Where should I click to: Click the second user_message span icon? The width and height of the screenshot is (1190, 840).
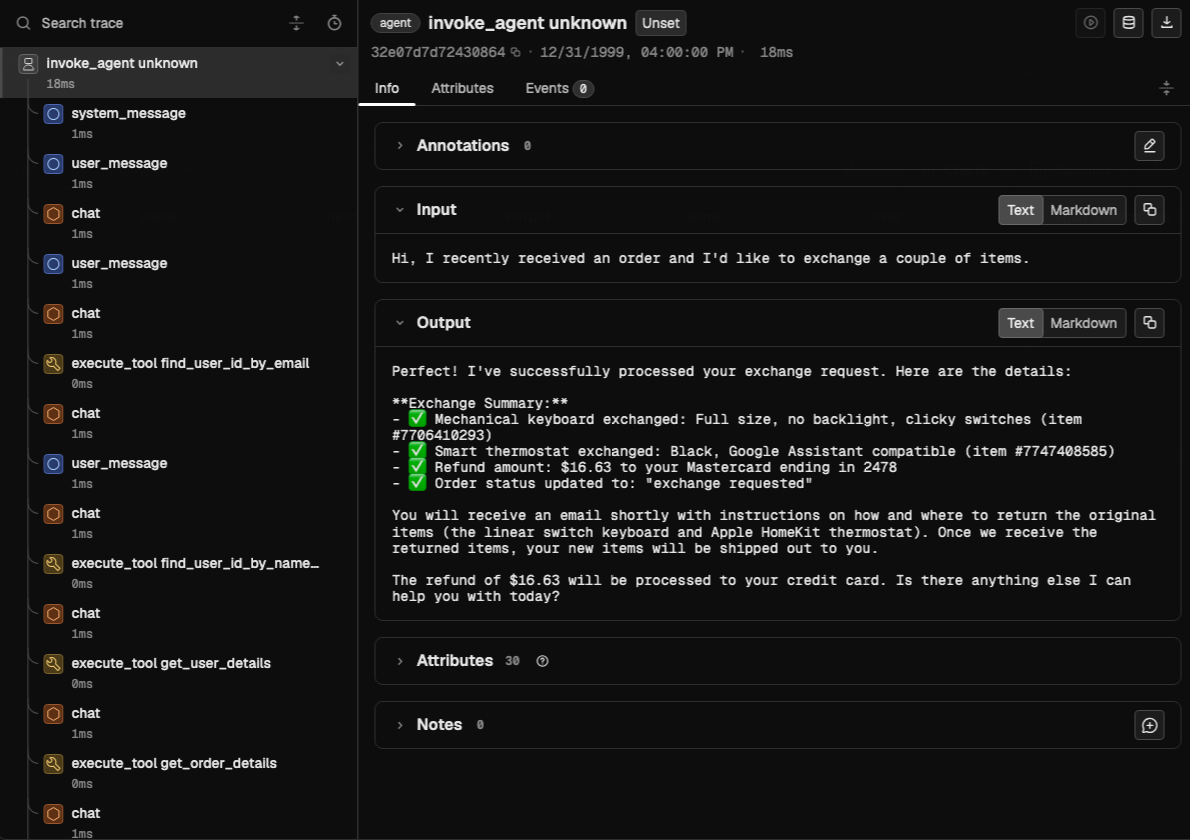(53, 265)
